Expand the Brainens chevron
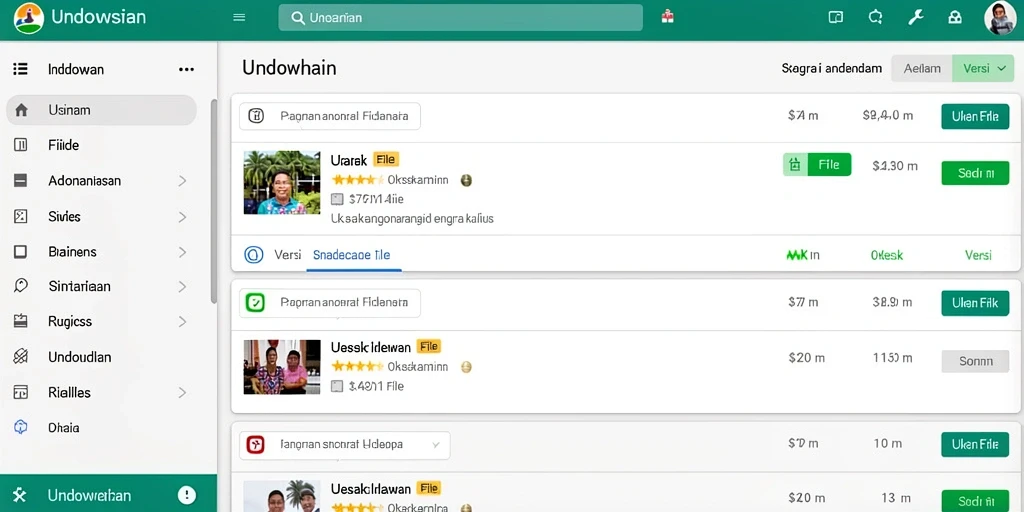Screen dimensions: 1024x512 click(x=182, y=251)
